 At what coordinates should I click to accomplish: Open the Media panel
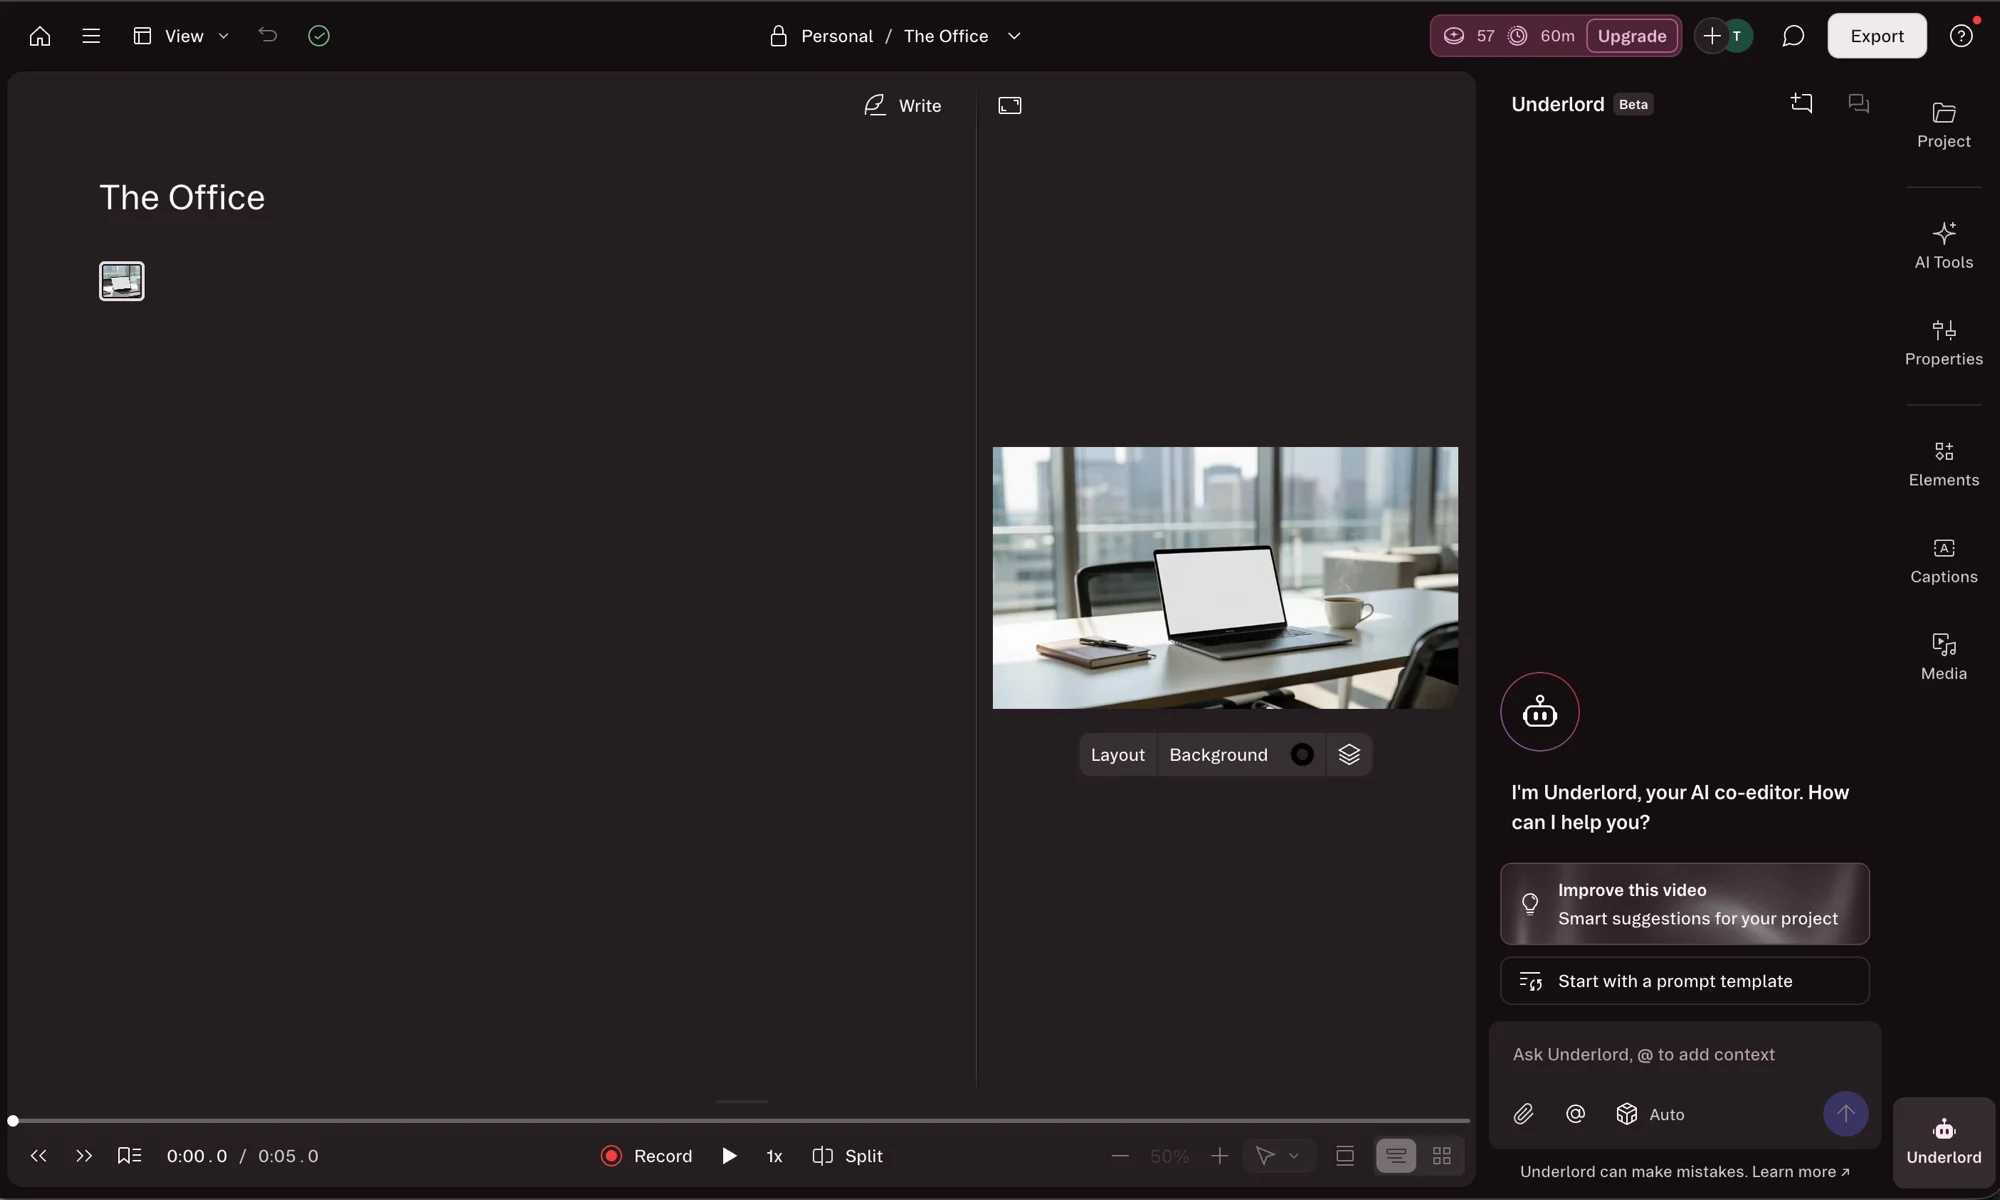coord(1944,658)
